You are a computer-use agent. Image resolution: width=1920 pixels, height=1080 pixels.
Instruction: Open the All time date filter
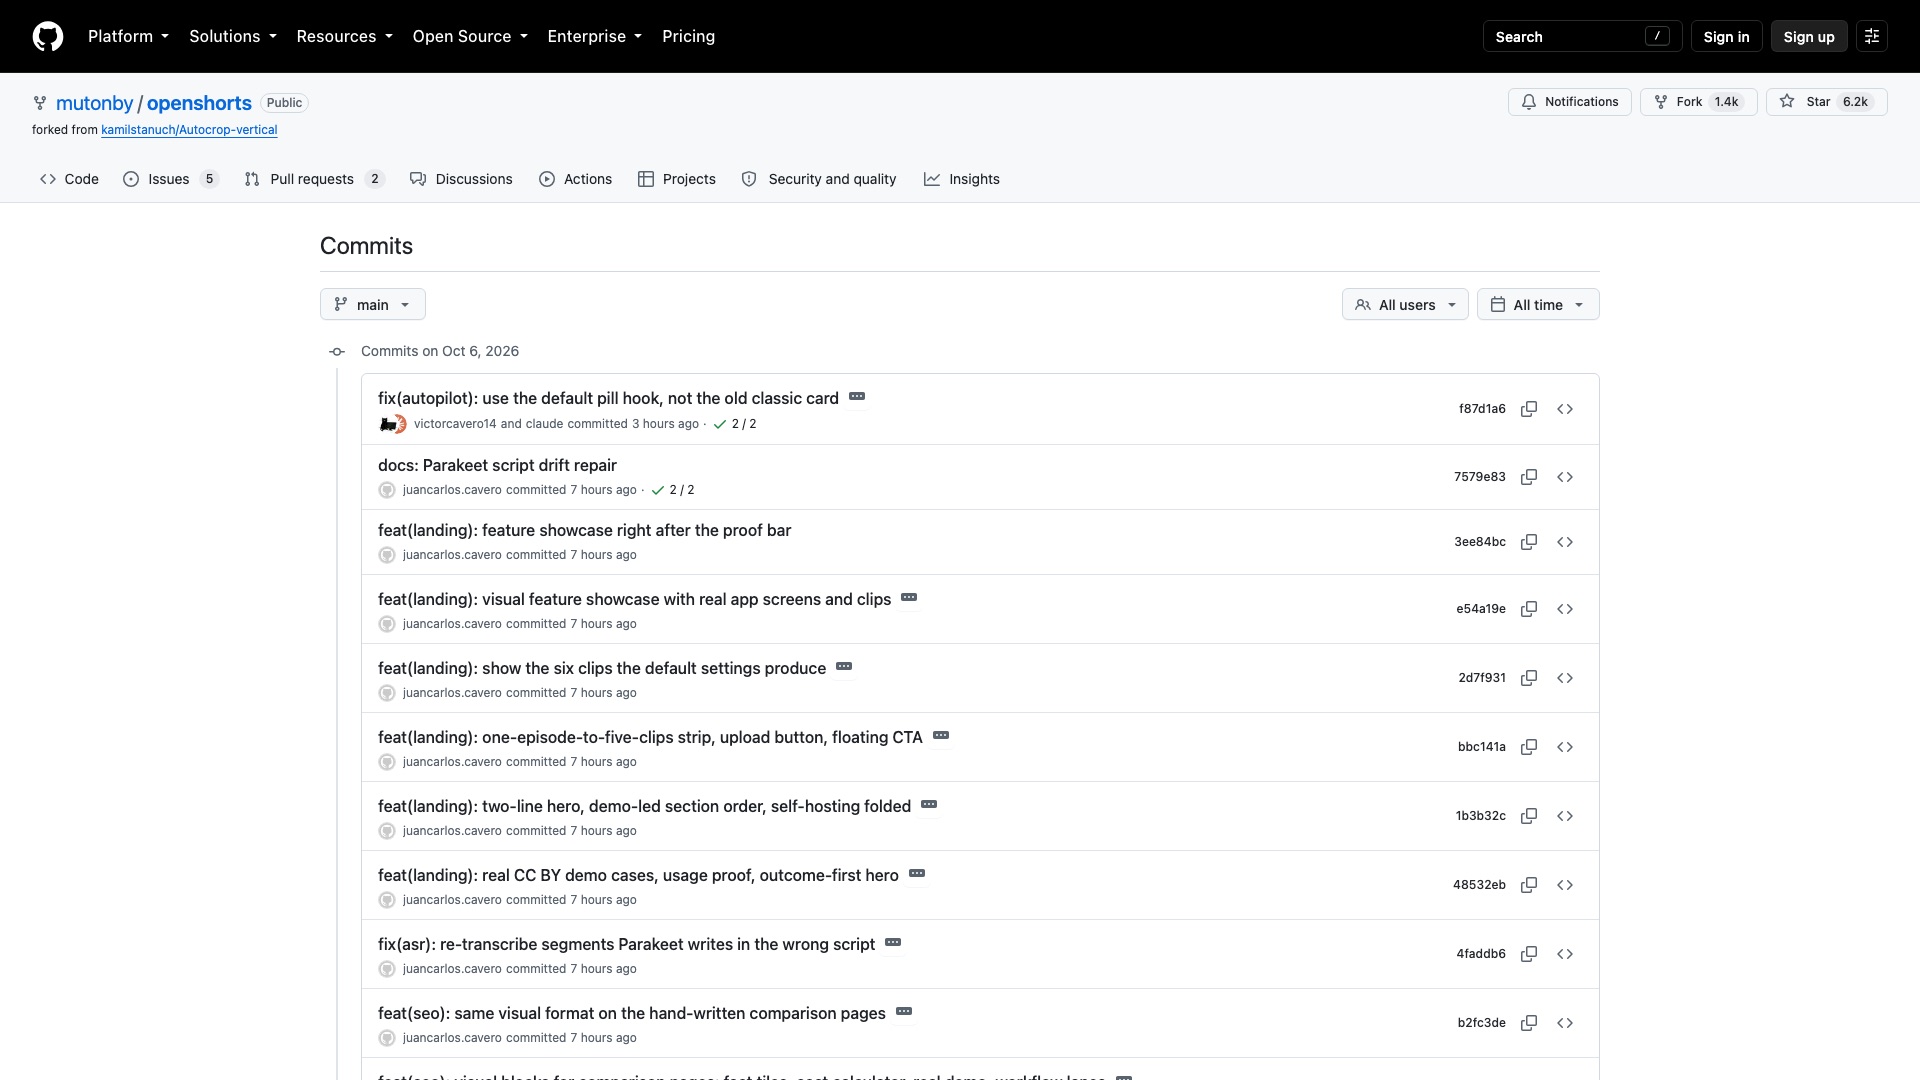point(1538,305)
